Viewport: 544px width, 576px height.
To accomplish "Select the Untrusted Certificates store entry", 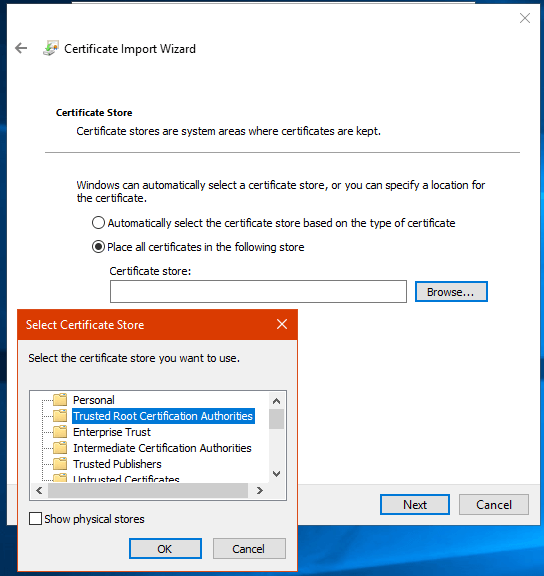I will 126,478.
